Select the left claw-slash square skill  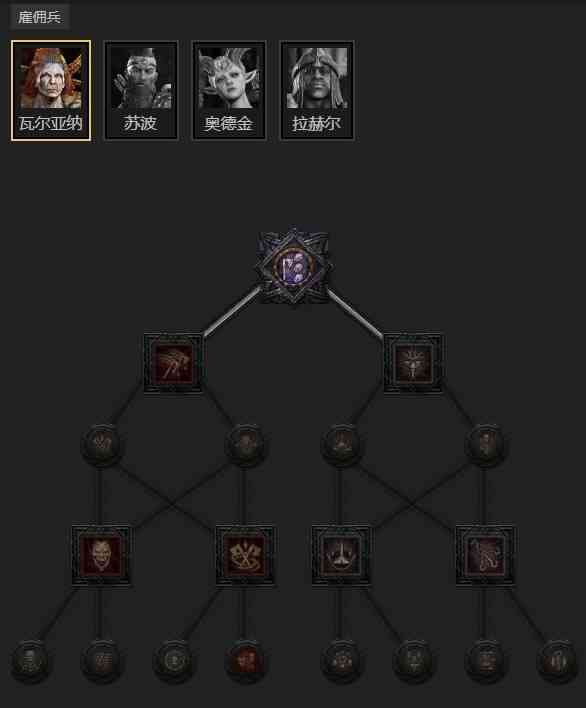pos(172,363)
